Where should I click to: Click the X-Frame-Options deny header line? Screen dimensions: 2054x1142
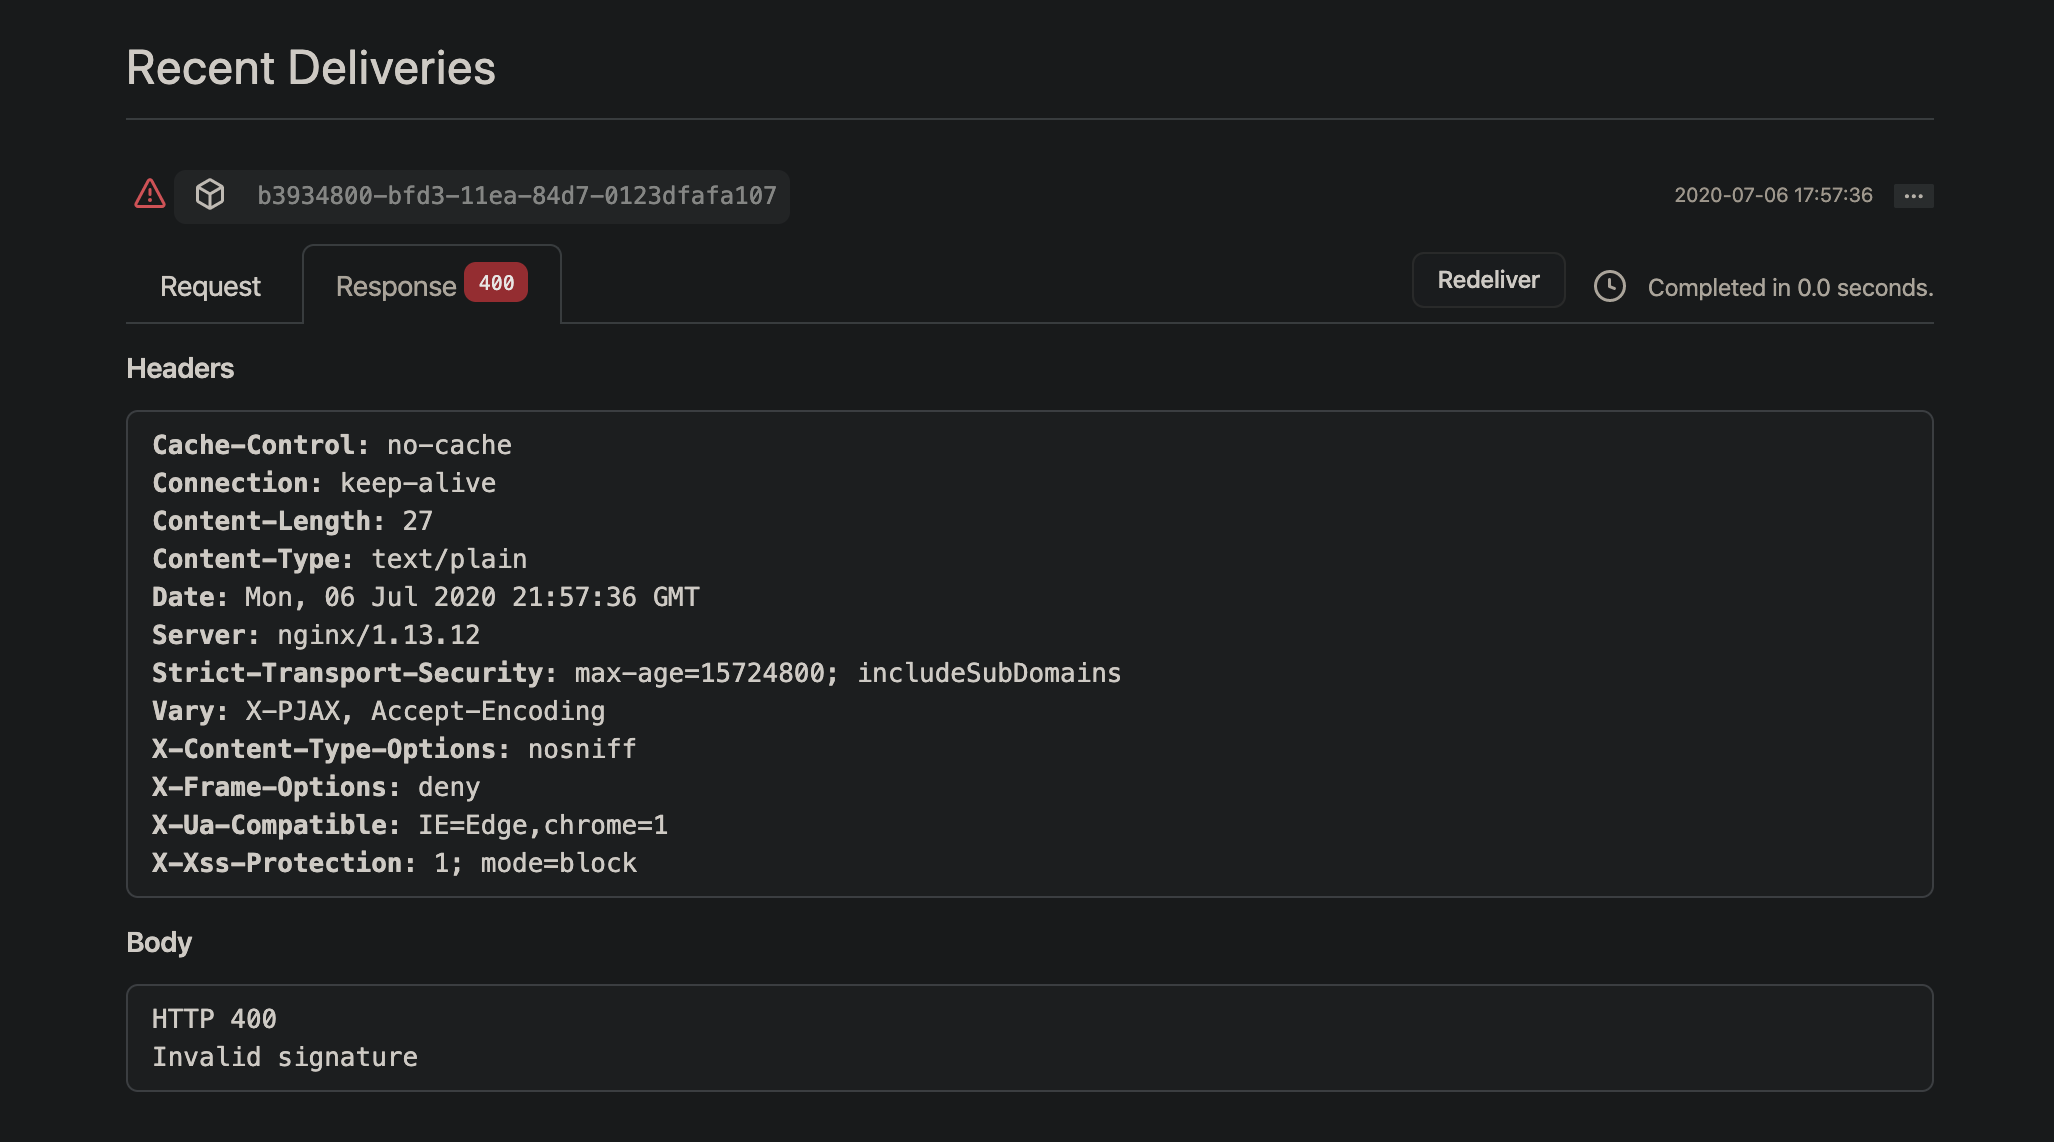click(315, 787)
